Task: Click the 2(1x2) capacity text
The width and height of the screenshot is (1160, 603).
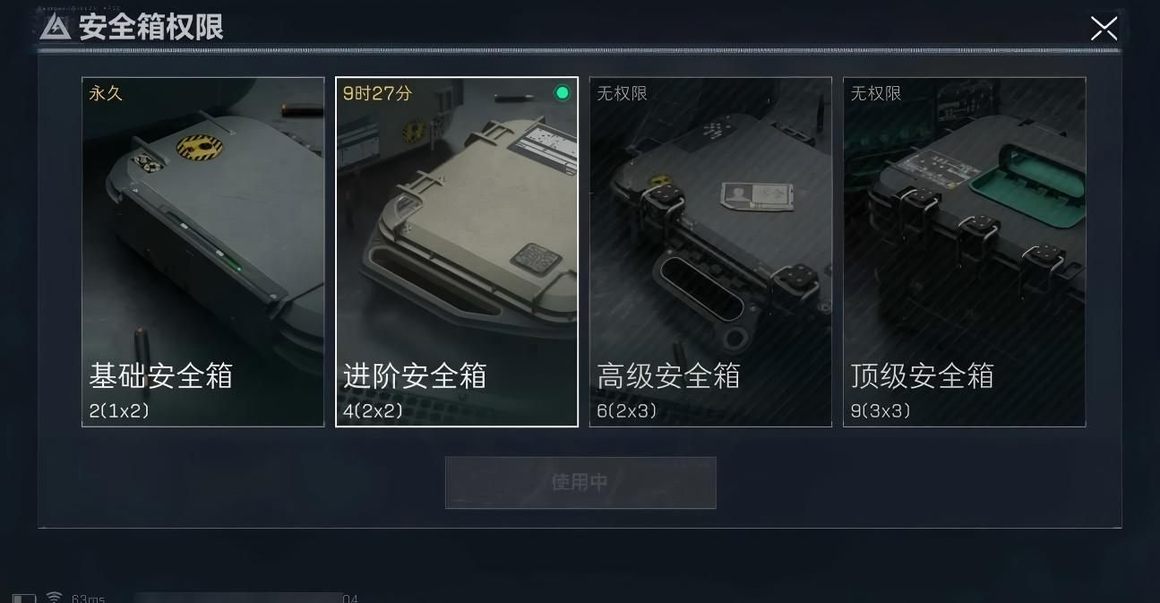Action: pos(119,411)
